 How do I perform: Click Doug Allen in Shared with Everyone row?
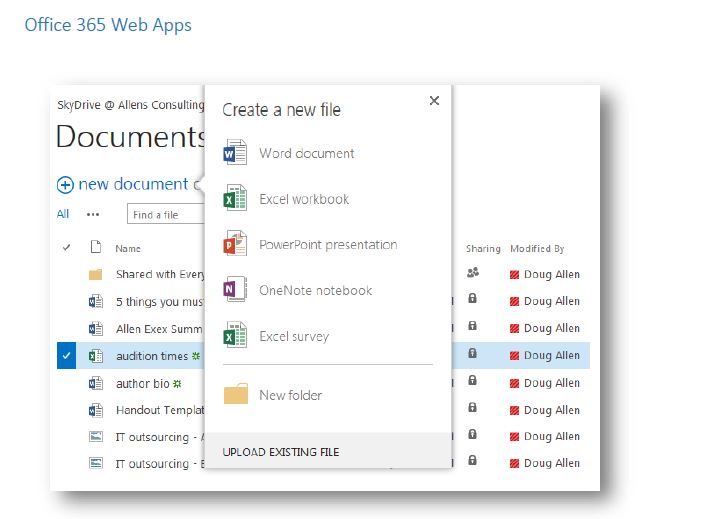click(x=552, y=274)
